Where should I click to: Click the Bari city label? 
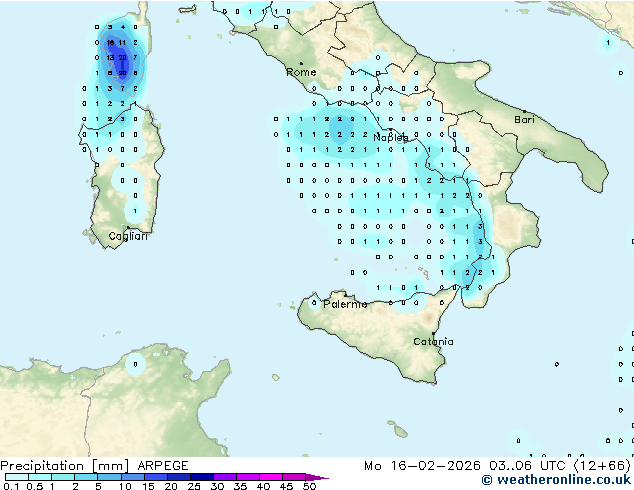524,120
